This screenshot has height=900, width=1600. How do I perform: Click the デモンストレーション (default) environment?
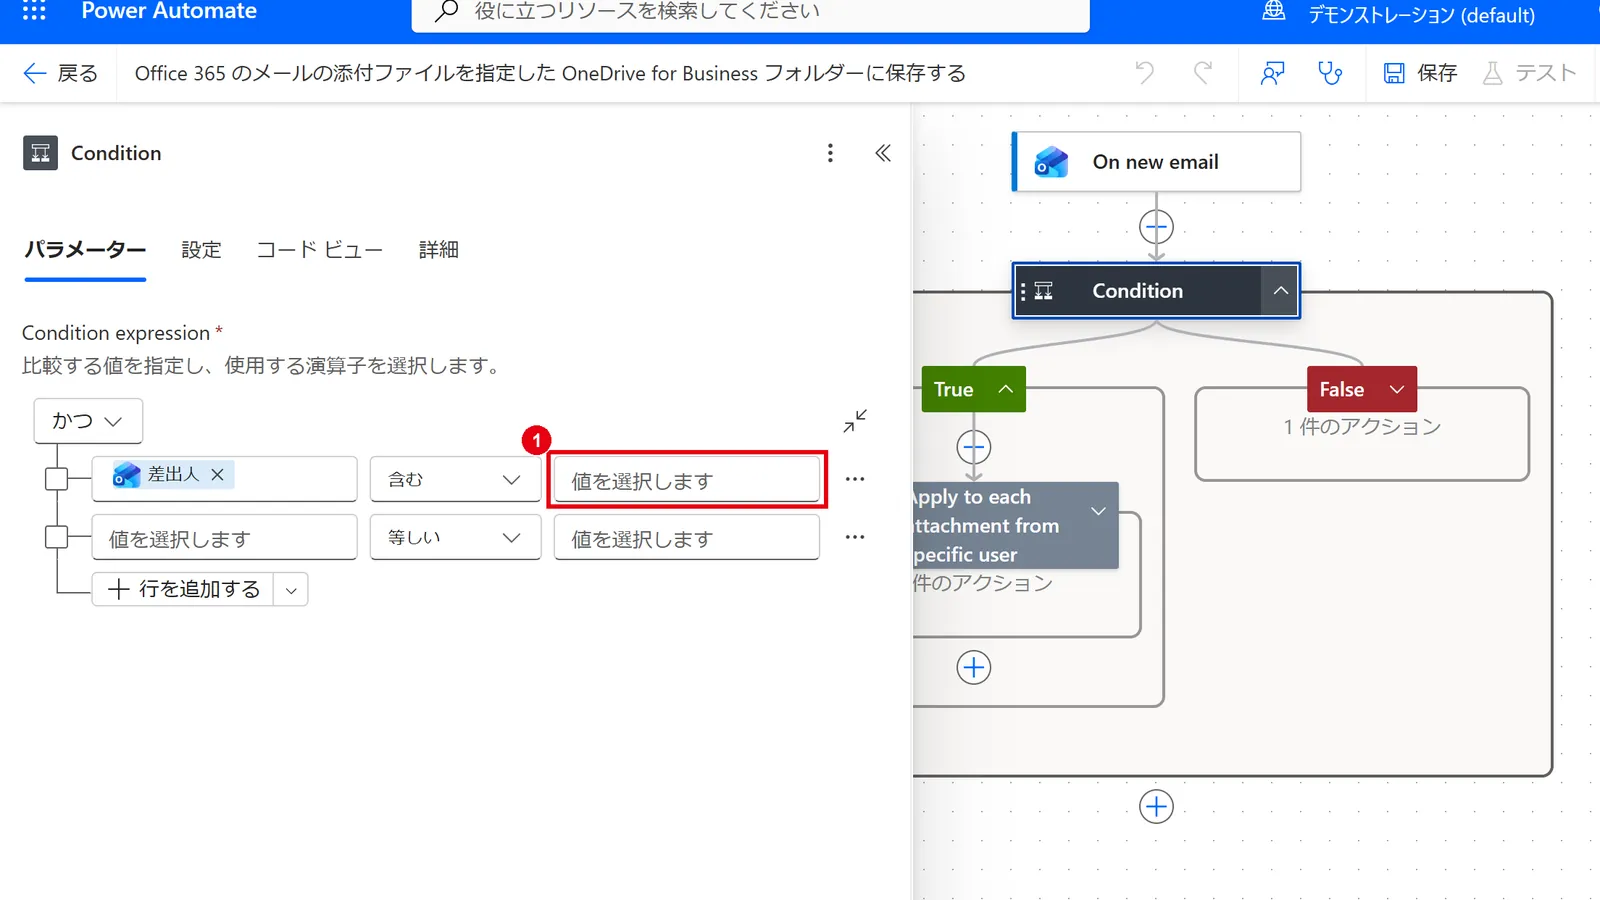(1421, 15)
